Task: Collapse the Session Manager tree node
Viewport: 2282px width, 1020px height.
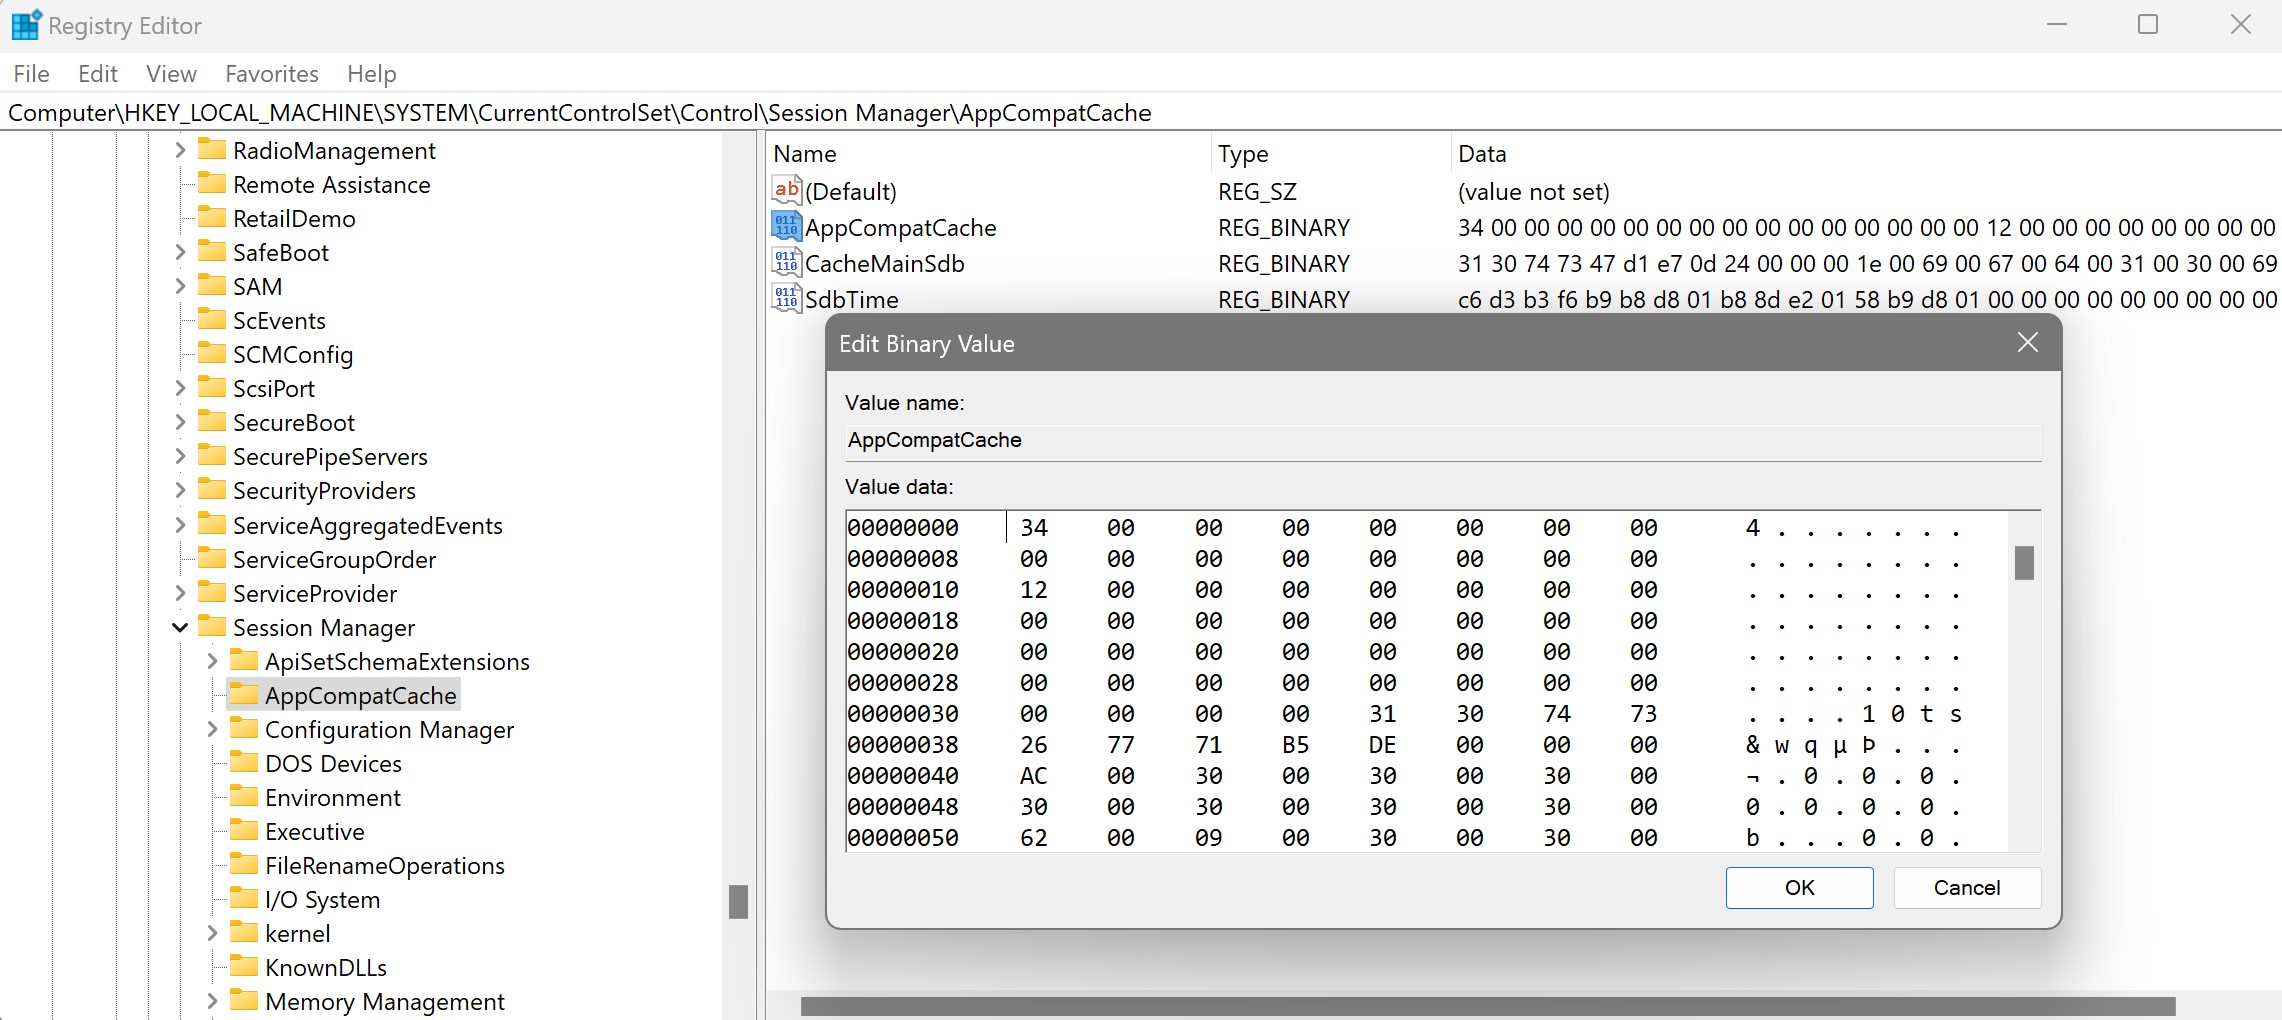Action: (180, 627)
